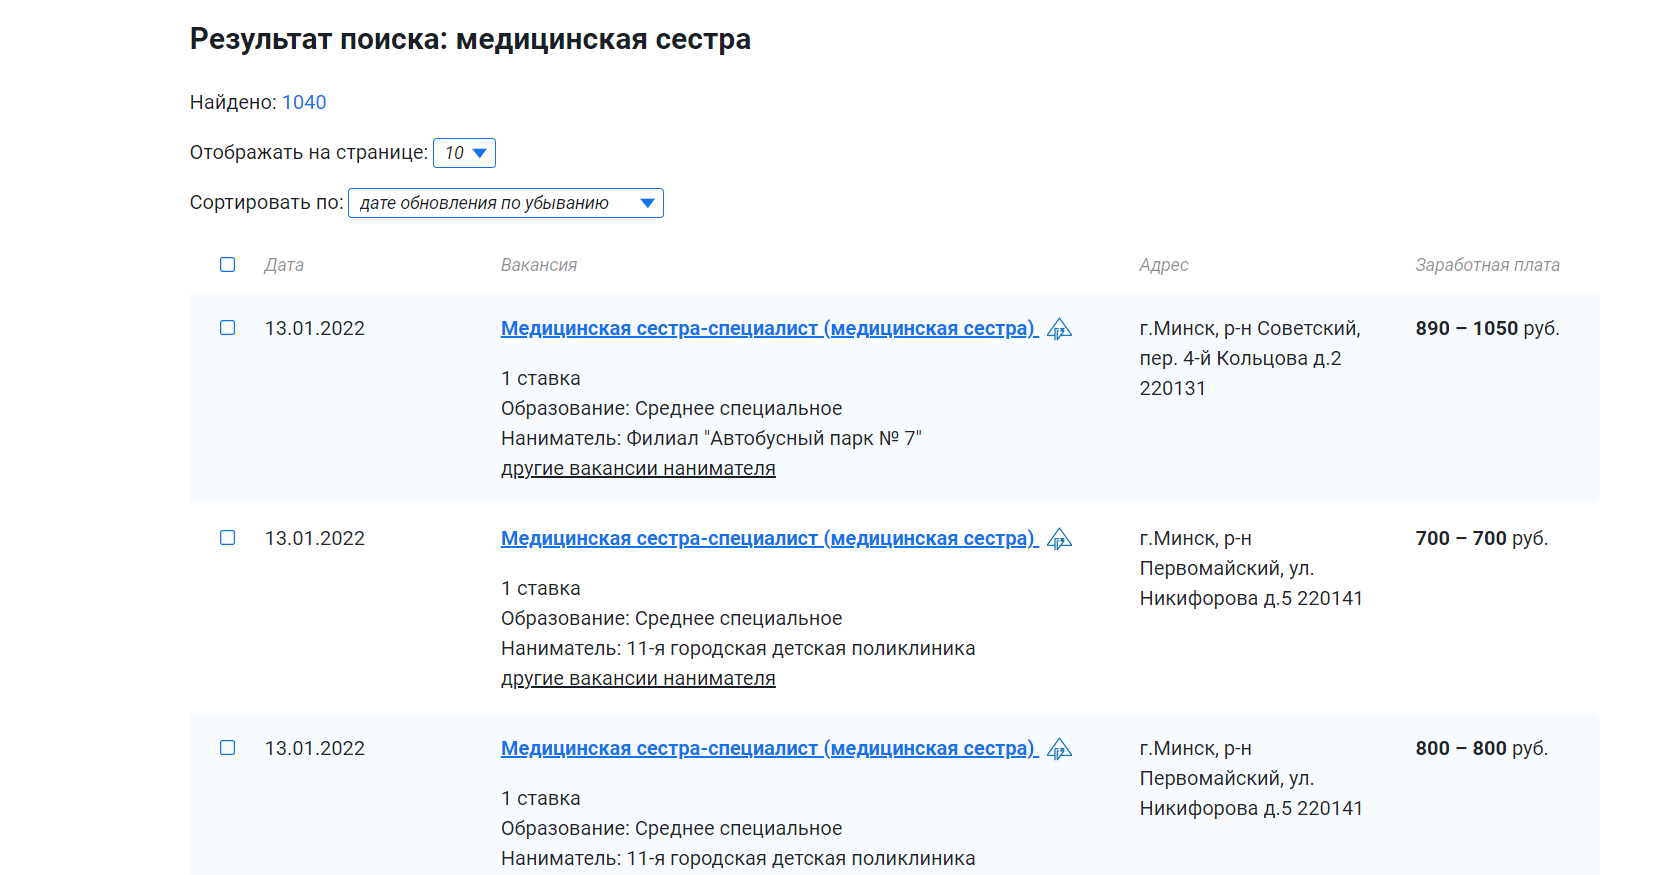Open vacancy link for 800 – 800 руб. job
Viewport: 1676px width, 875px height.
tap(769, 748)
